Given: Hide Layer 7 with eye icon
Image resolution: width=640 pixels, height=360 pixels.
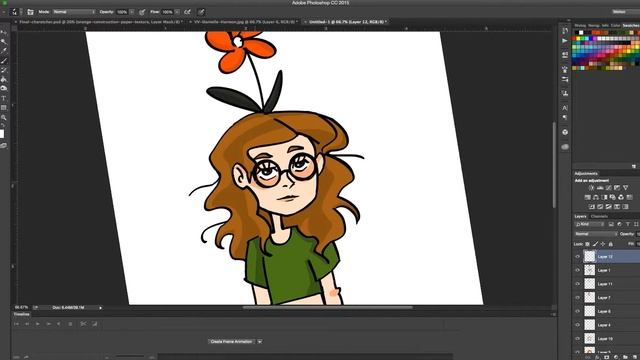Looking at the screenshot, I should [x=578, y=298].
